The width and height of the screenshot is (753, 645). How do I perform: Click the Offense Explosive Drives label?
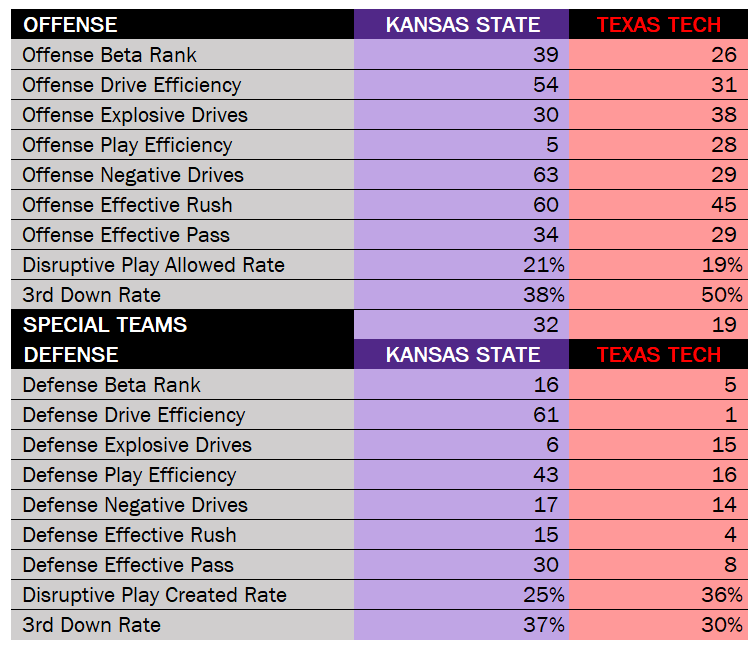135,115
